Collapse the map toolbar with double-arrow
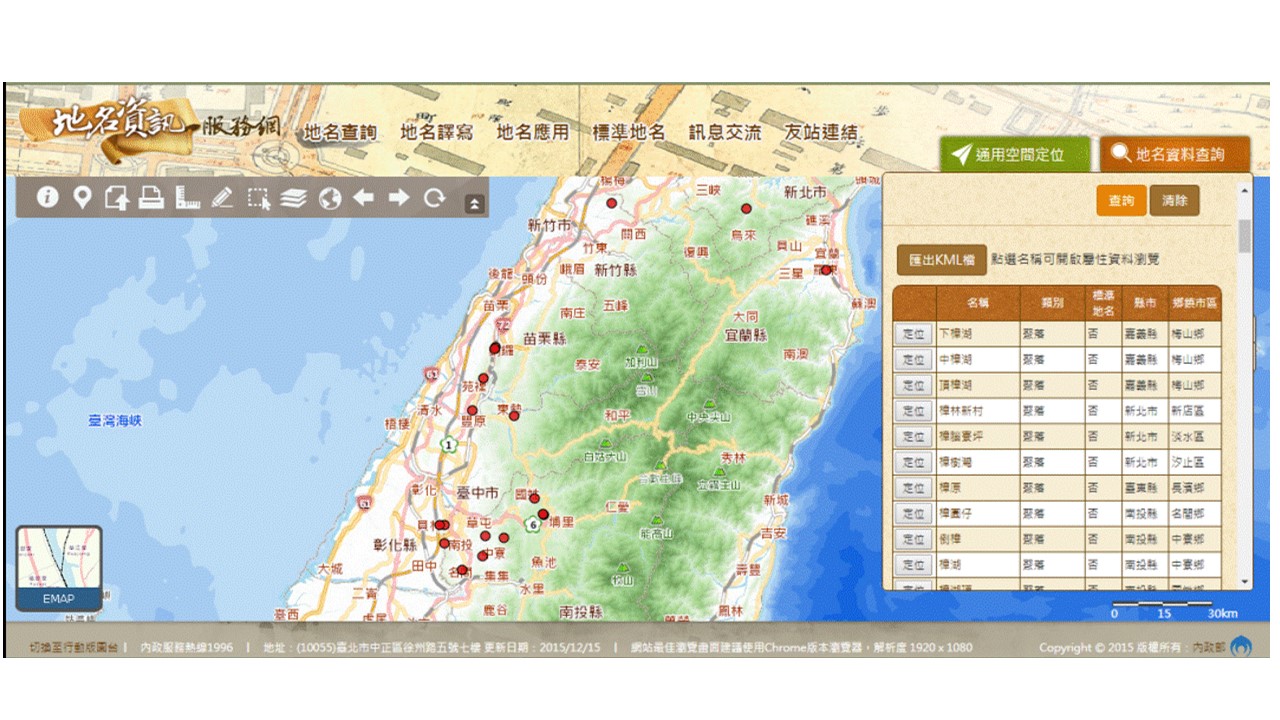This screenshot has height=720, width=1280. [x=475, y=203]
